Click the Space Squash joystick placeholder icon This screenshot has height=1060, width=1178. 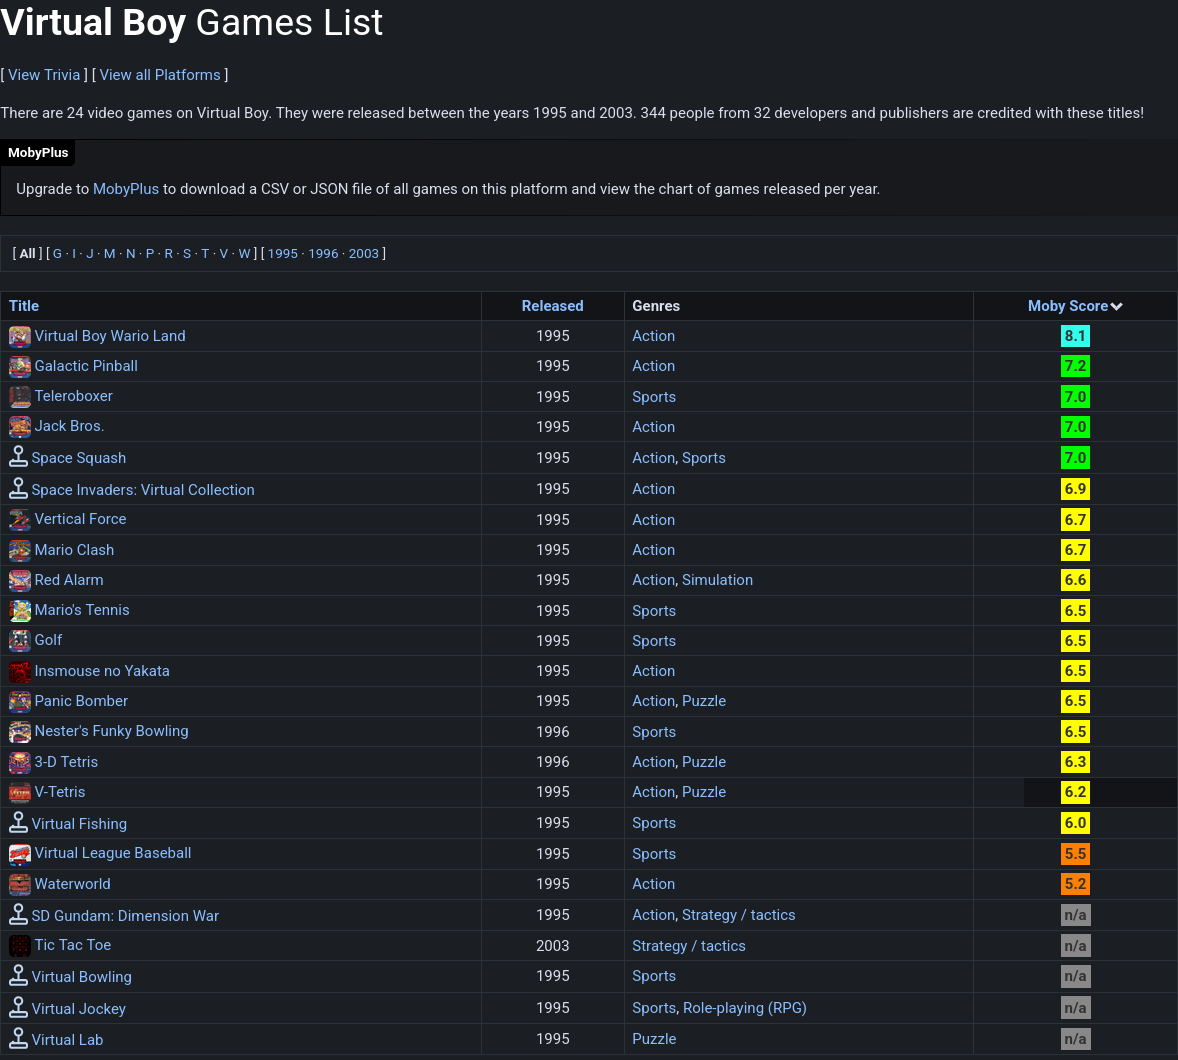pos(18,457)
